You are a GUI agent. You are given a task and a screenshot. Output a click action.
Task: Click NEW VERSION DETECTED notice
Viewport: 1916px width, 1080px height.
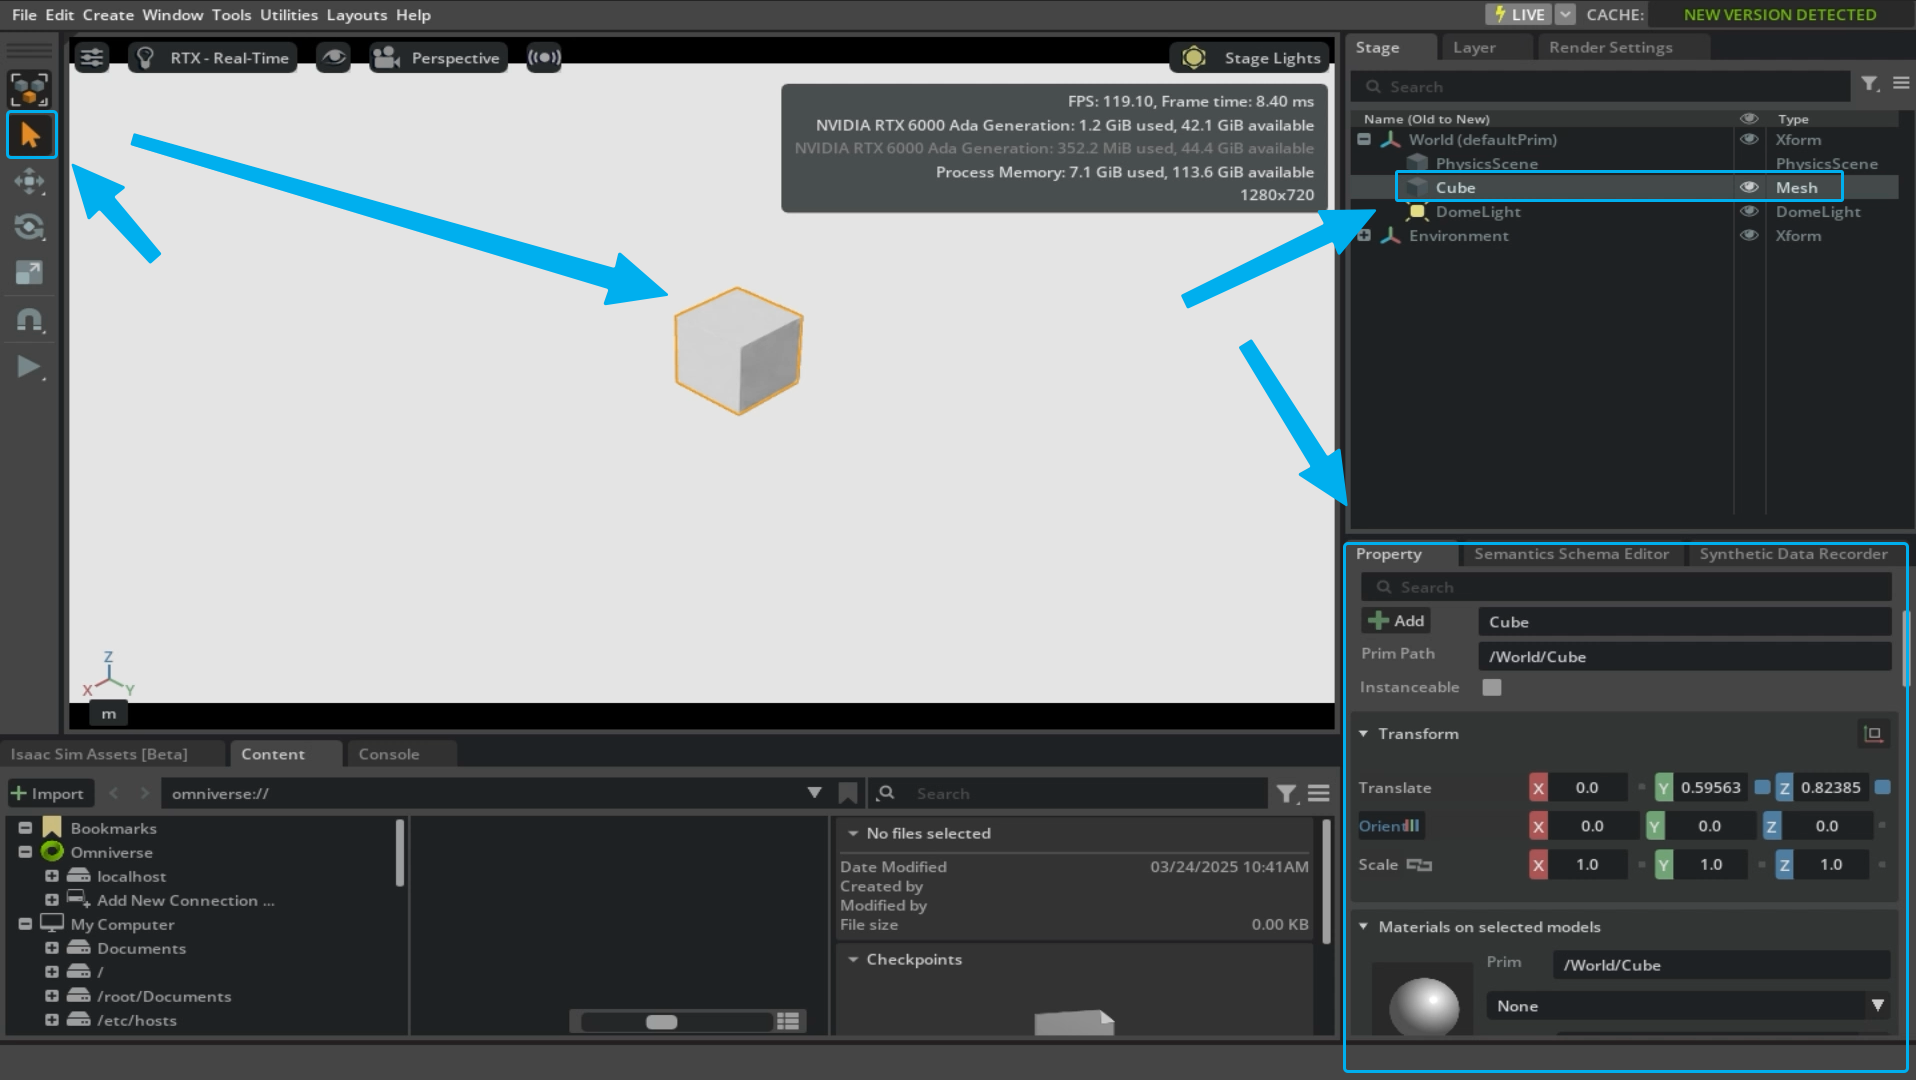click(1780, 15)
